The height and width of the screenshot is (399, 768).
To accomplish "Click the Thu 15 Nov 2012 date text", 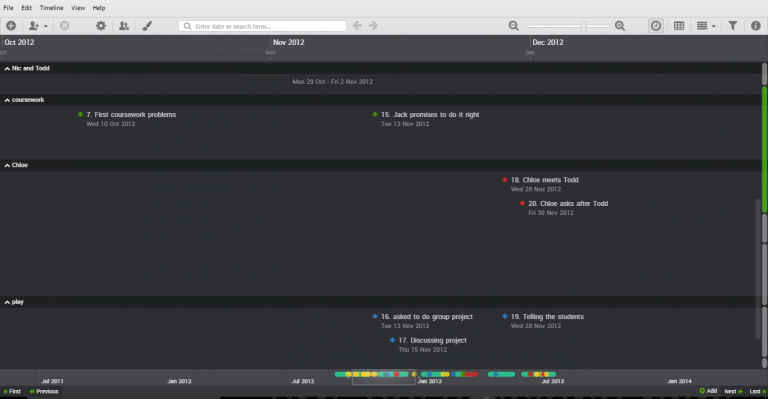I will point(423,350).
